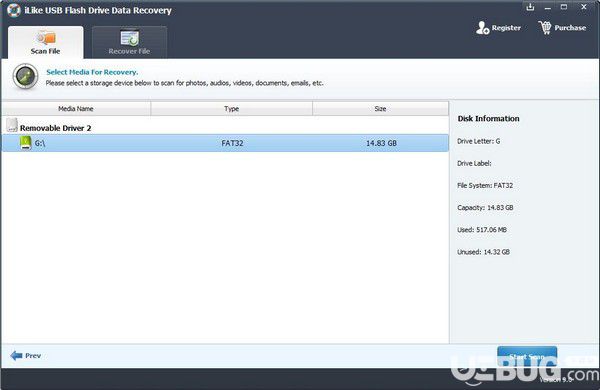
Task: Maximize the application window
Action: [564, 7]
